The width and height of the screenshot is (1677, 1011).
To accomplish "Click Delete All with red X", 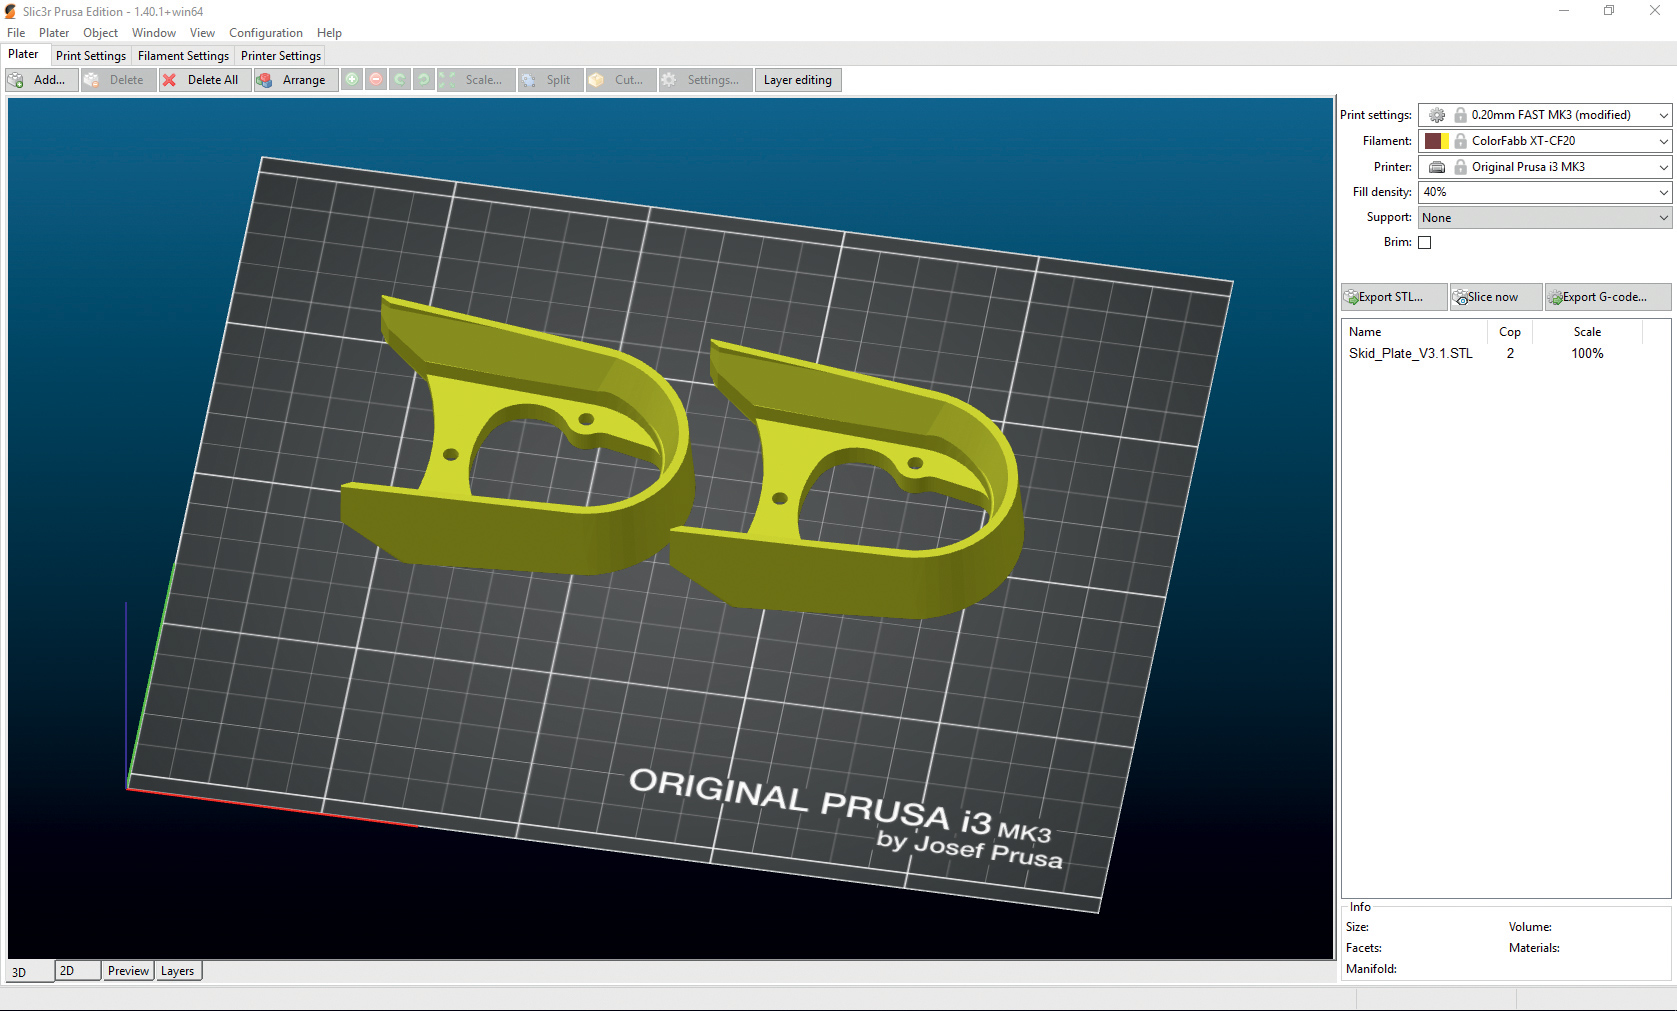I will tap(204, 80).
